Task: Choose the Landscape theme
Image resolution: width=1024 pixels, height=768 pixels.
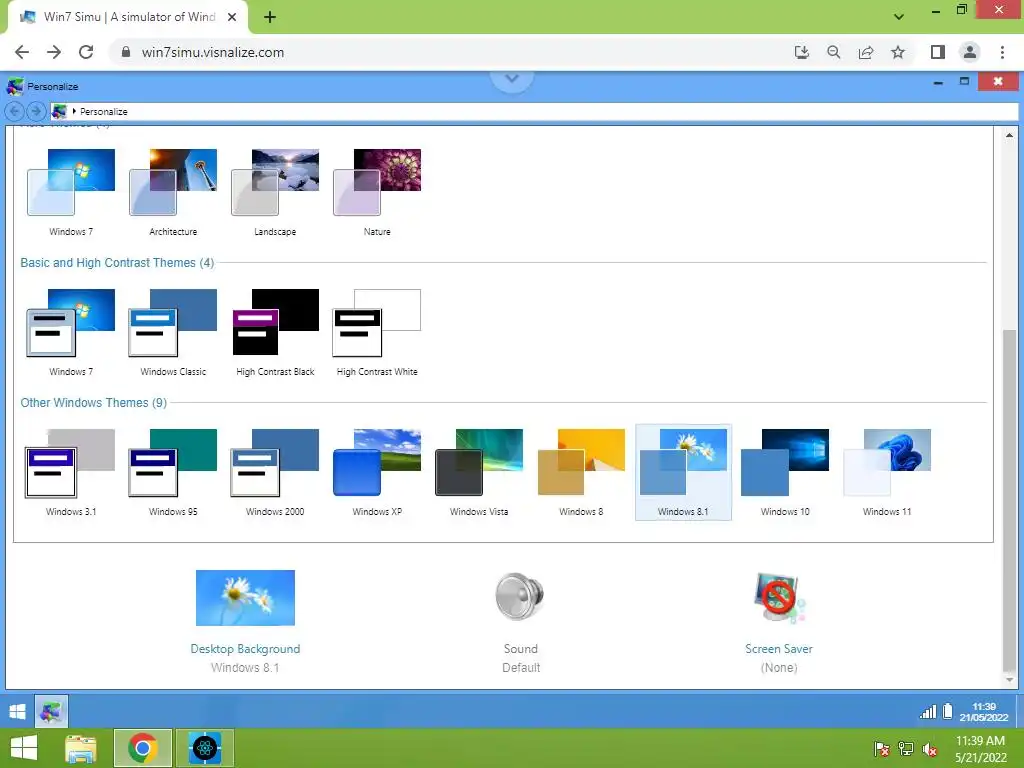Action: pos(275,191)
